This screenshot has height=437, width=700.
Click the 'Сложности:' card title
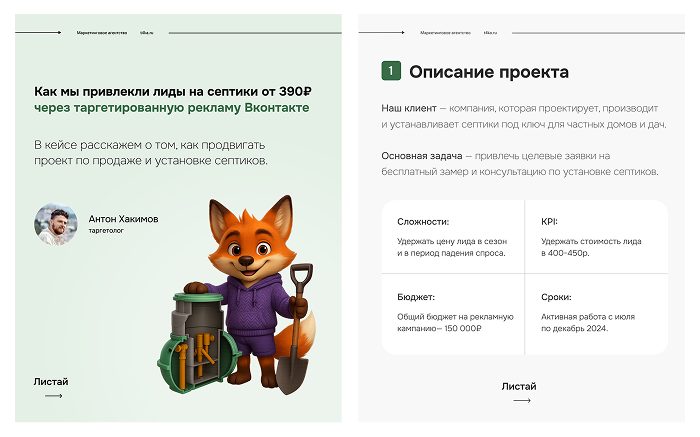click(422, 221)
